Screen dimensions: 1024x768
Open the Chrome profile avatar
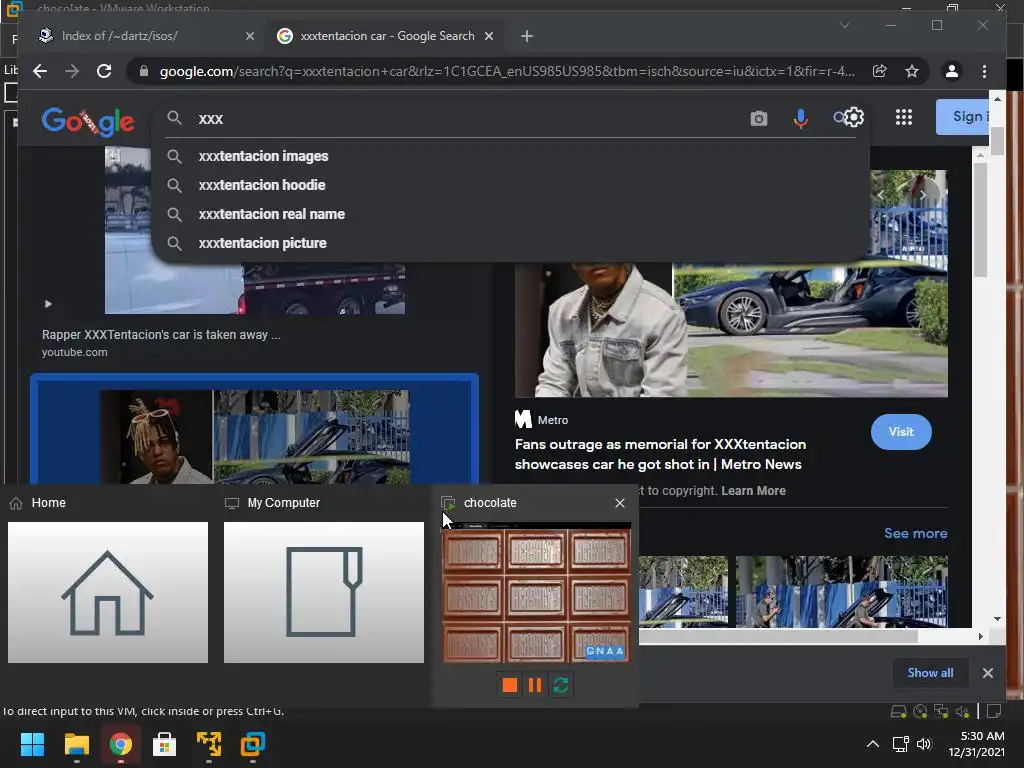[952, 71]
